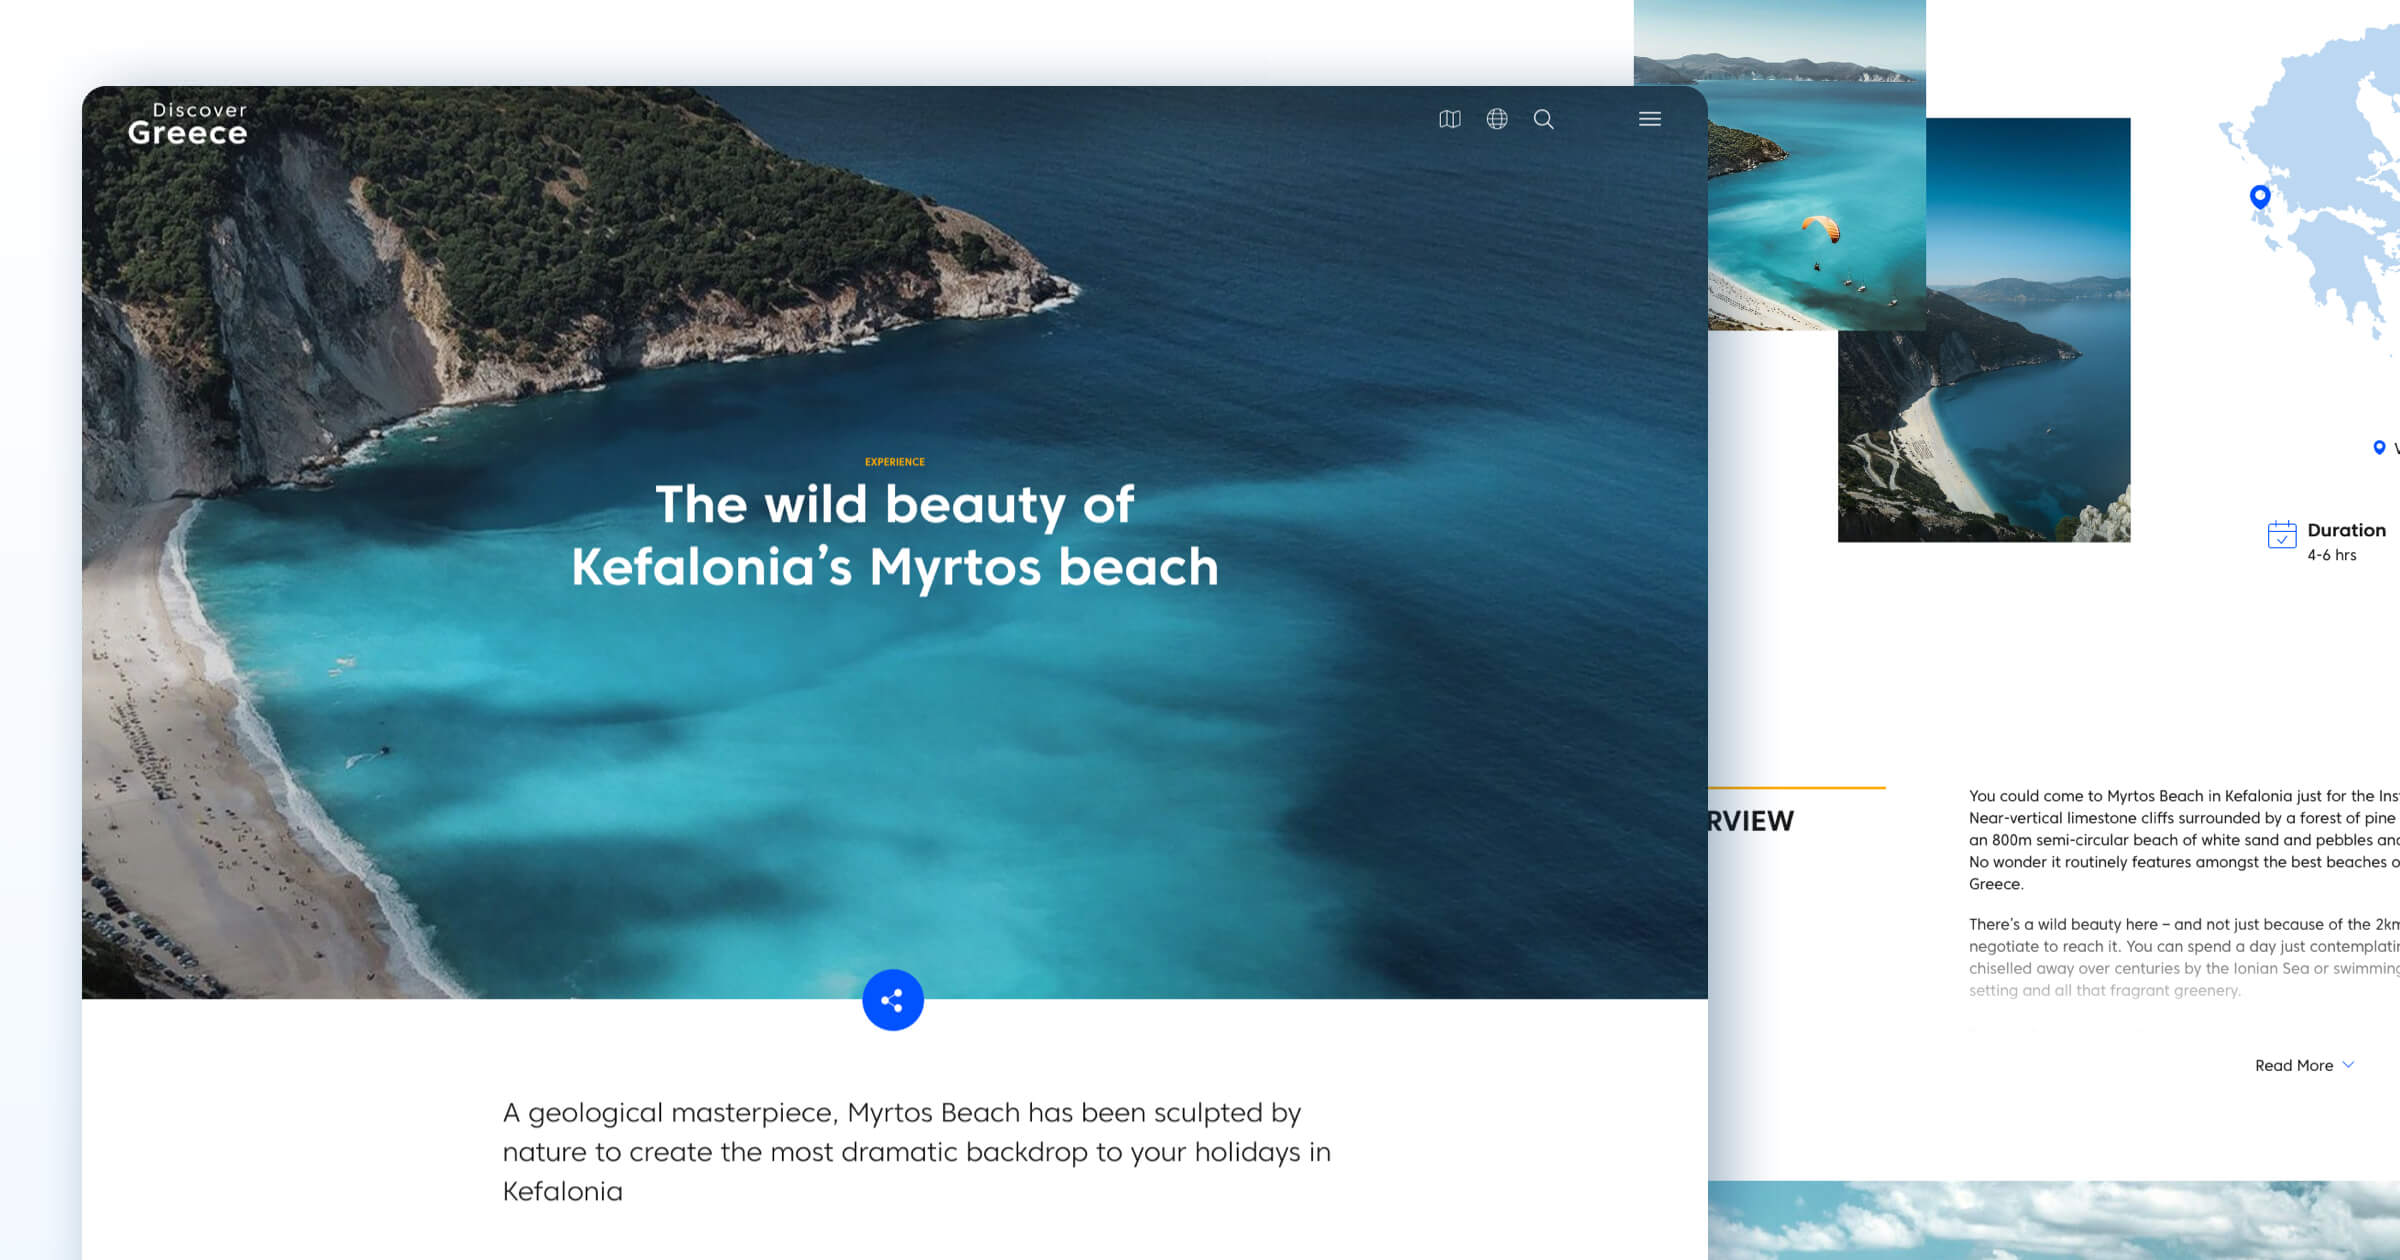Click the Duration calendar icon
This screenshot has width=2400, height=1260.
2282,534
